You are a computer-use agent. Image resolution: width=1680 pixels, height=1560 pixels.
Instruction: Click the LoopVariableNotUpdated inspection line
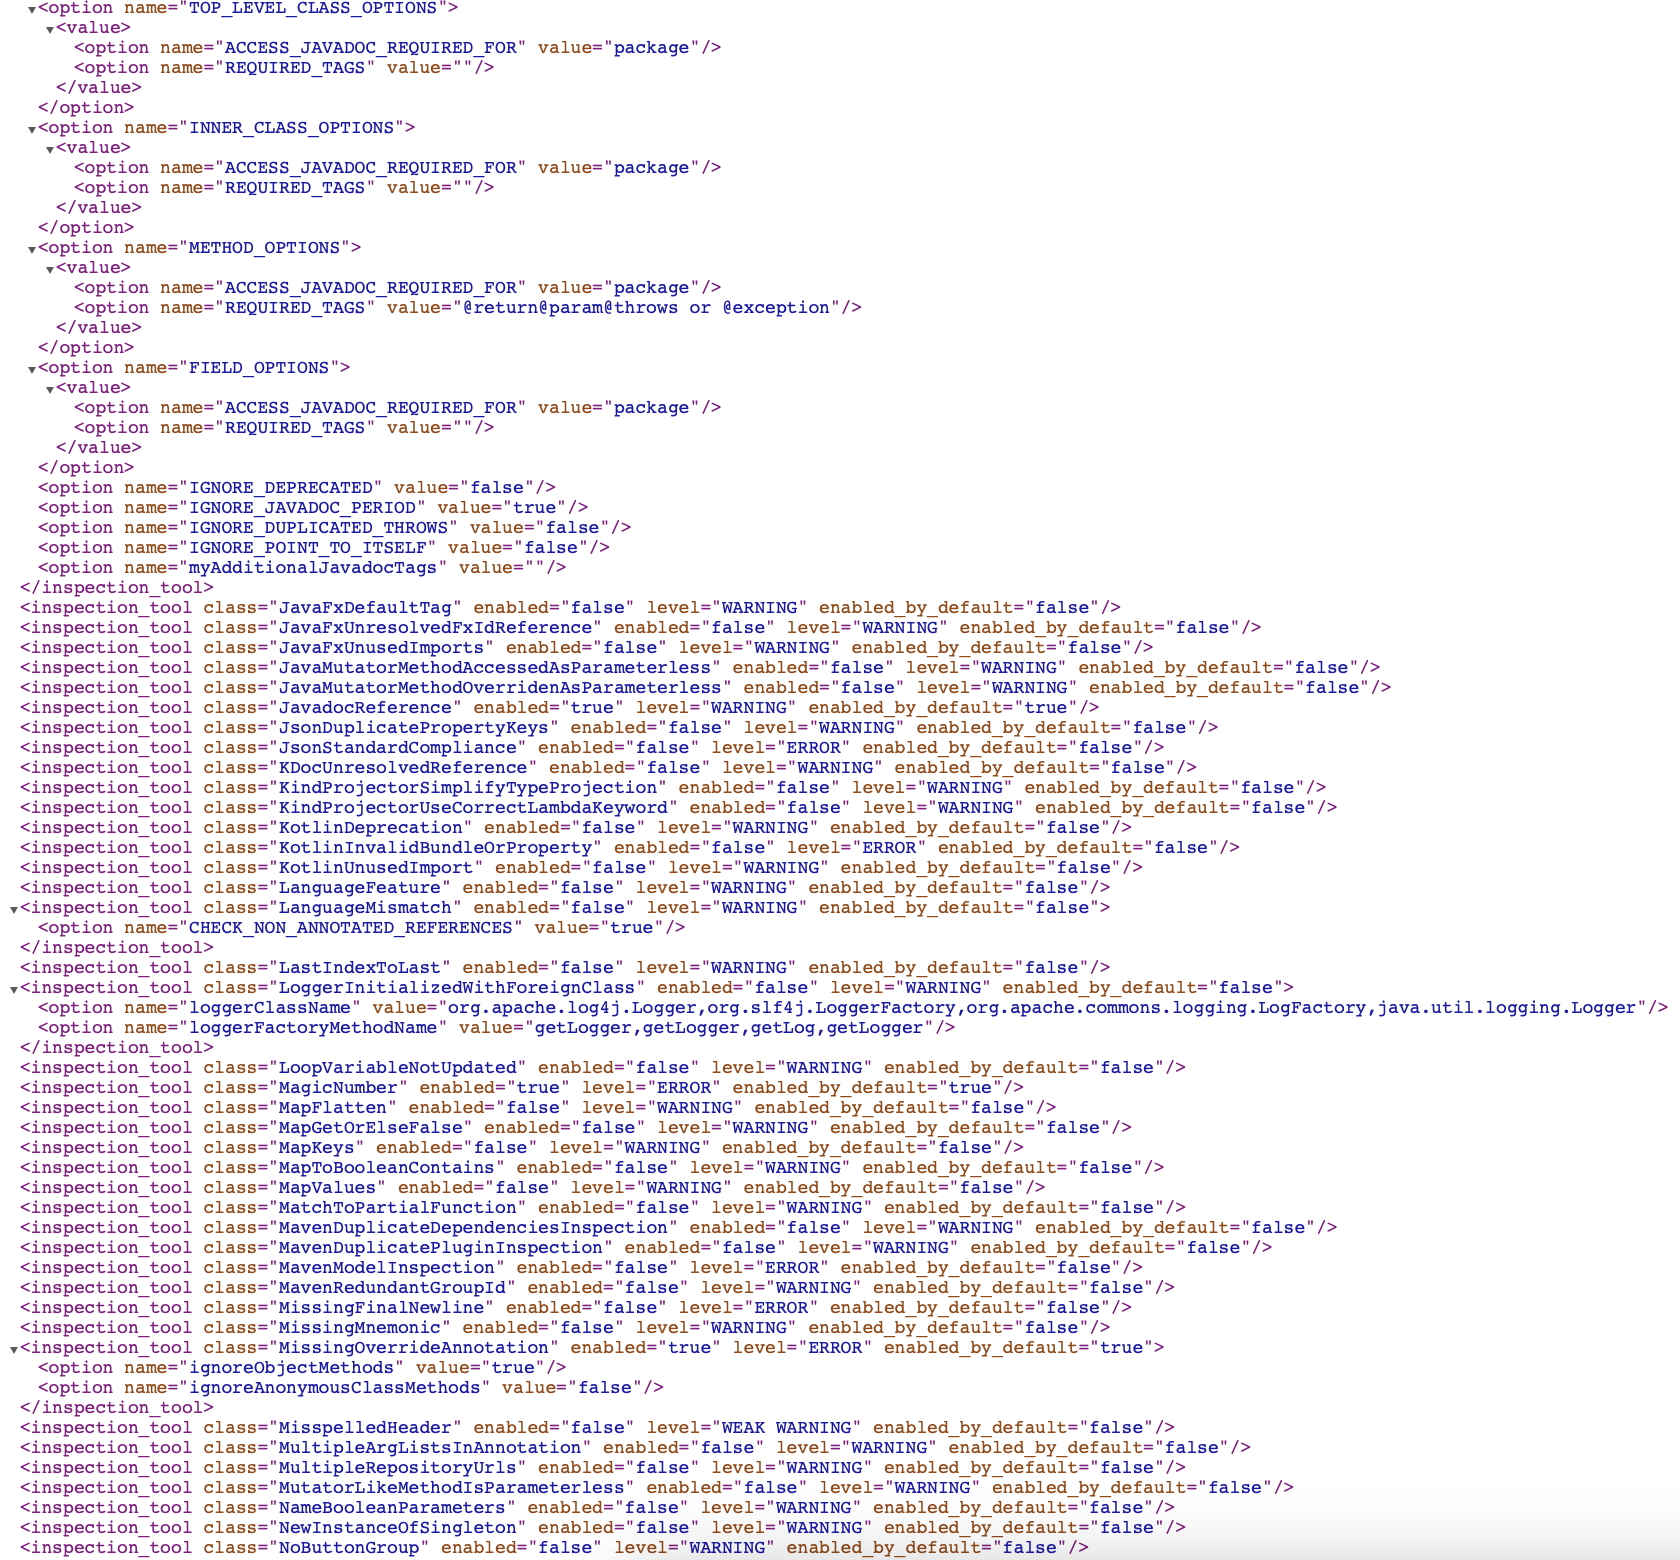tap(603, 1068)
